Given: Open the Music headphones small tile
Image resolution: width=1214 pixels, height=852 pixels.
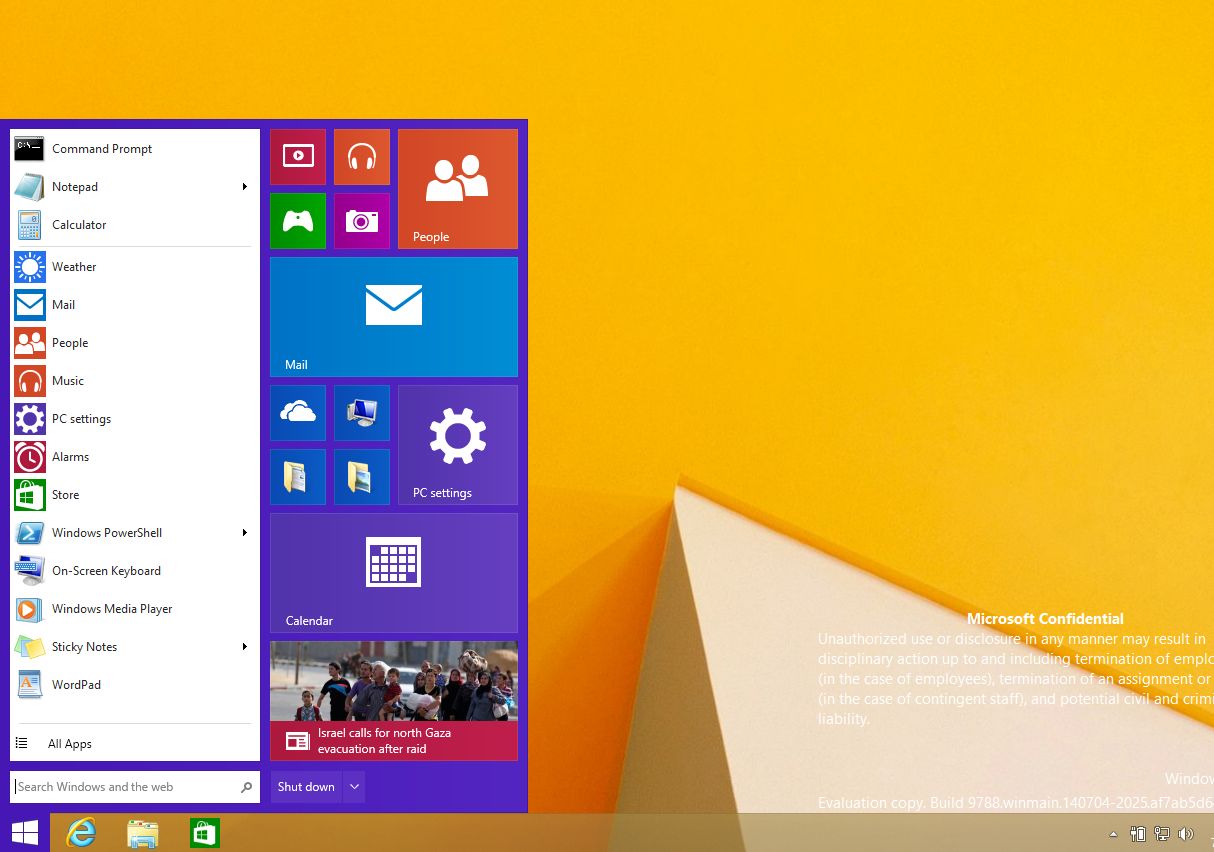Looking at the screenshot, I should [362, 157].
